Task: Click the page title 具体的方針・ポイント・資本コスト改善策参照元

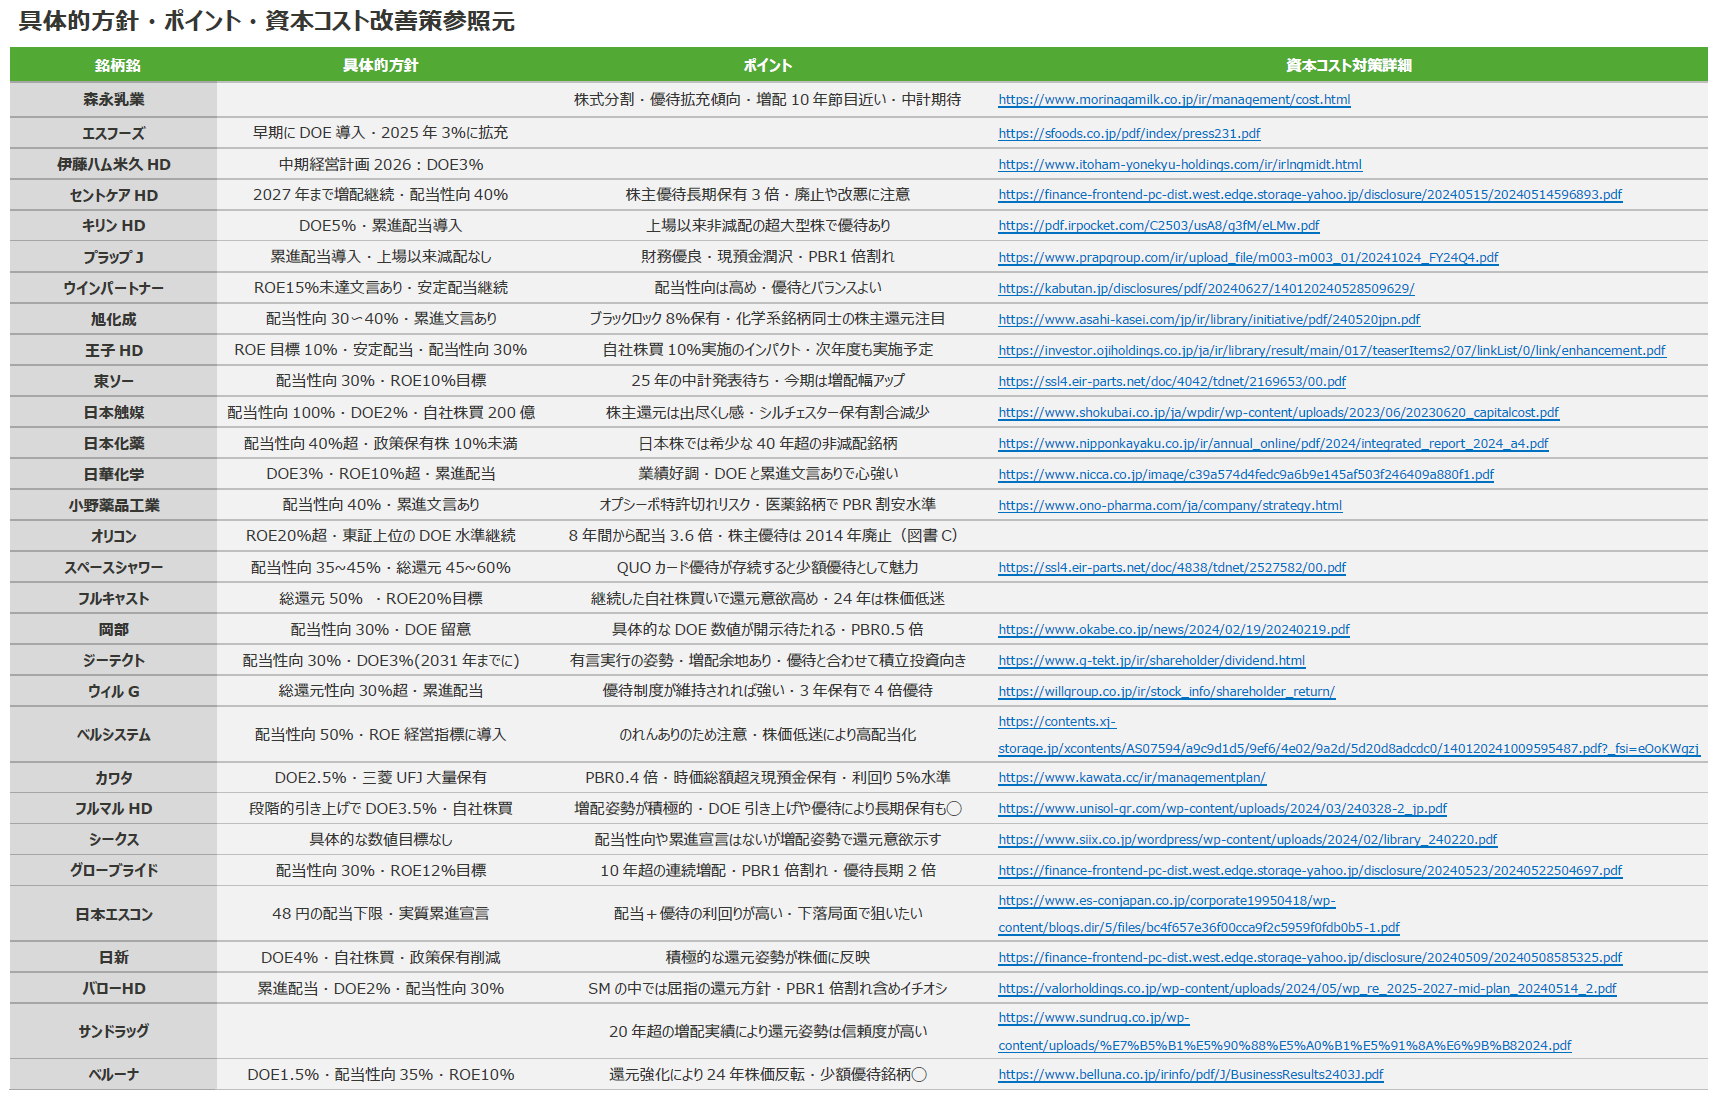Action: click(267, 22)
